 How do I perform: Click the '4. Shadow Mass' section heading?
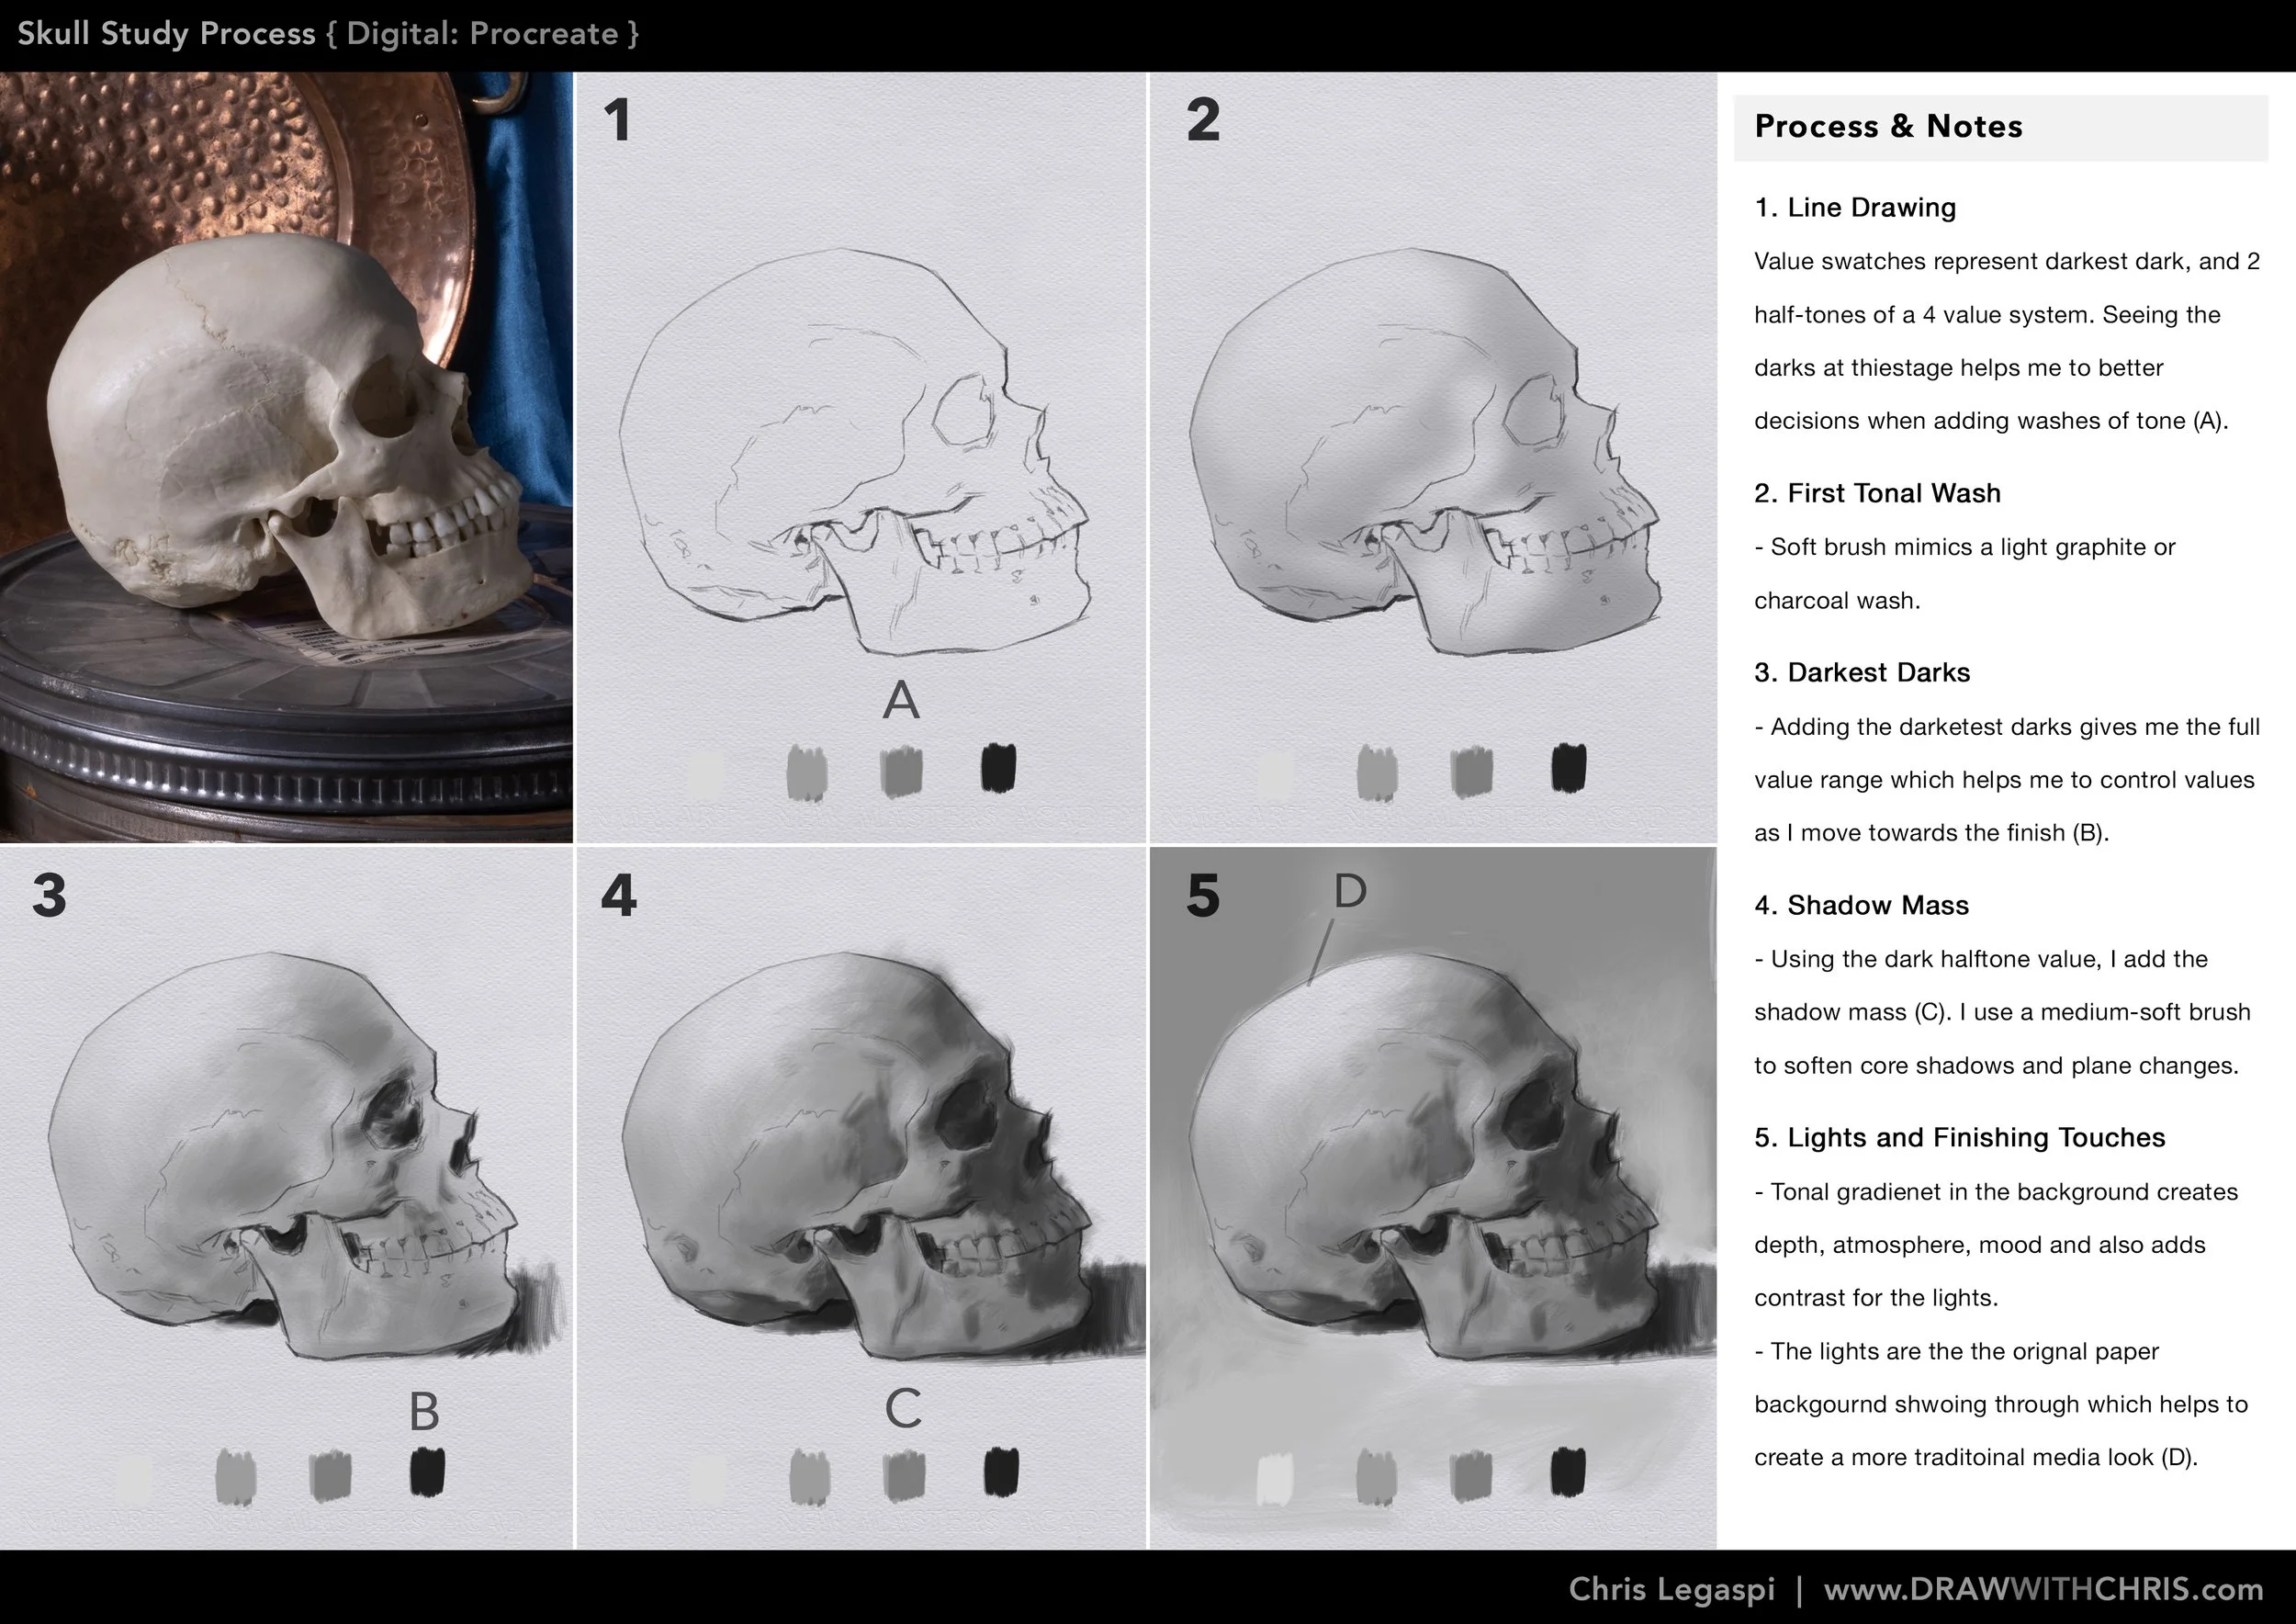1861,905
